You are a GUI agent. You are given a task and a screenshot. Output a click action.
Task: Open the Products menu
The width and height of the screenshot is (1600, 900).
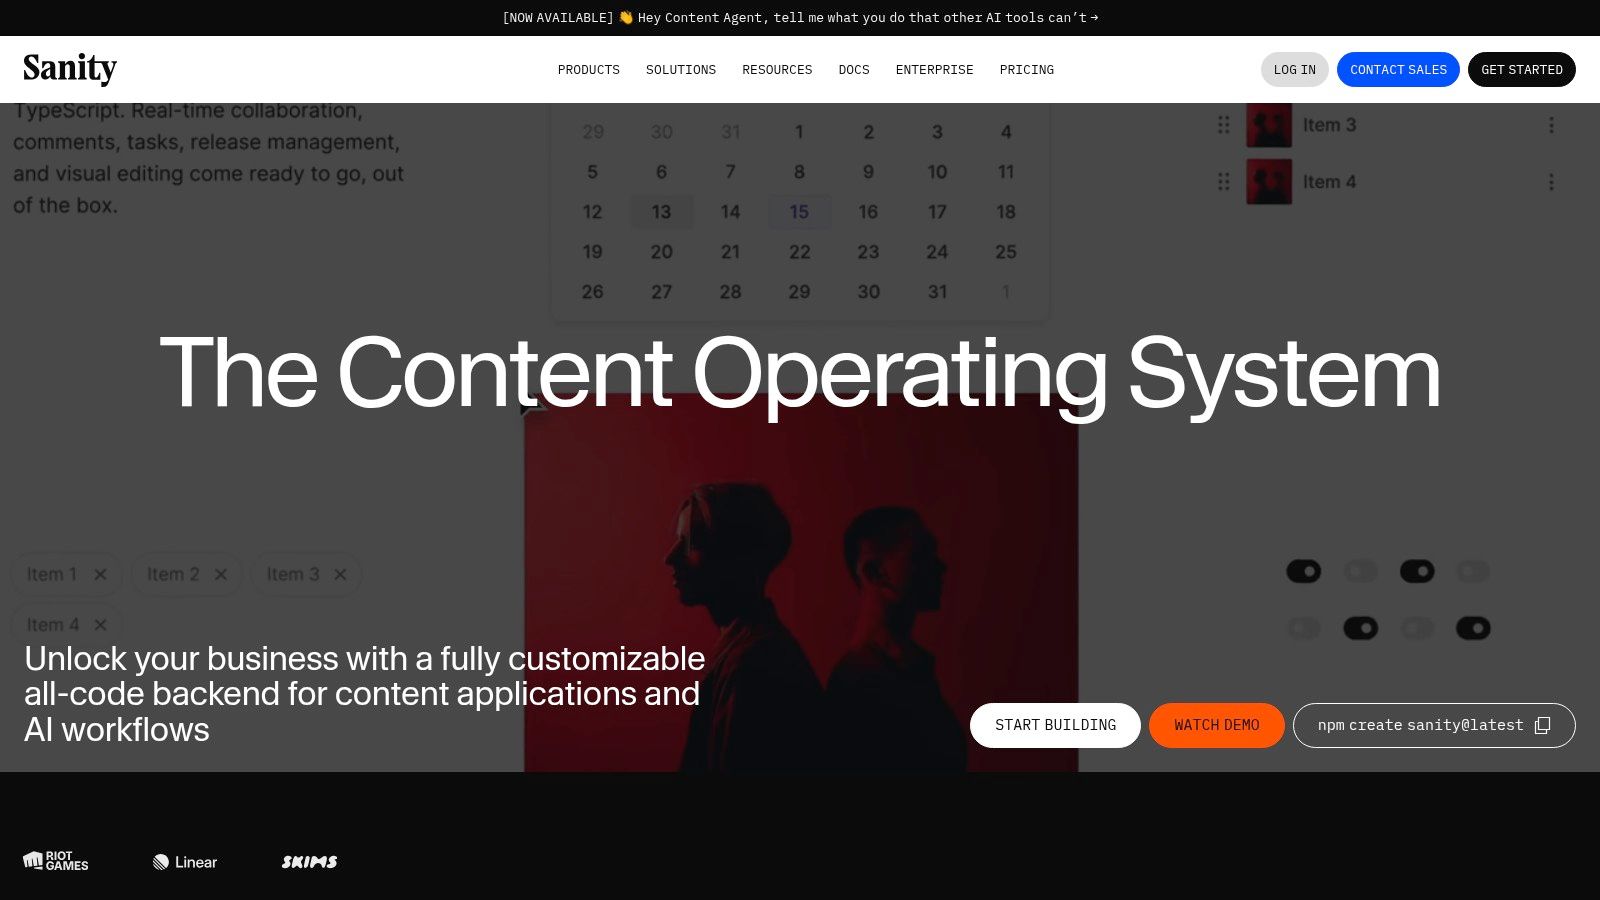coord(588,70)
